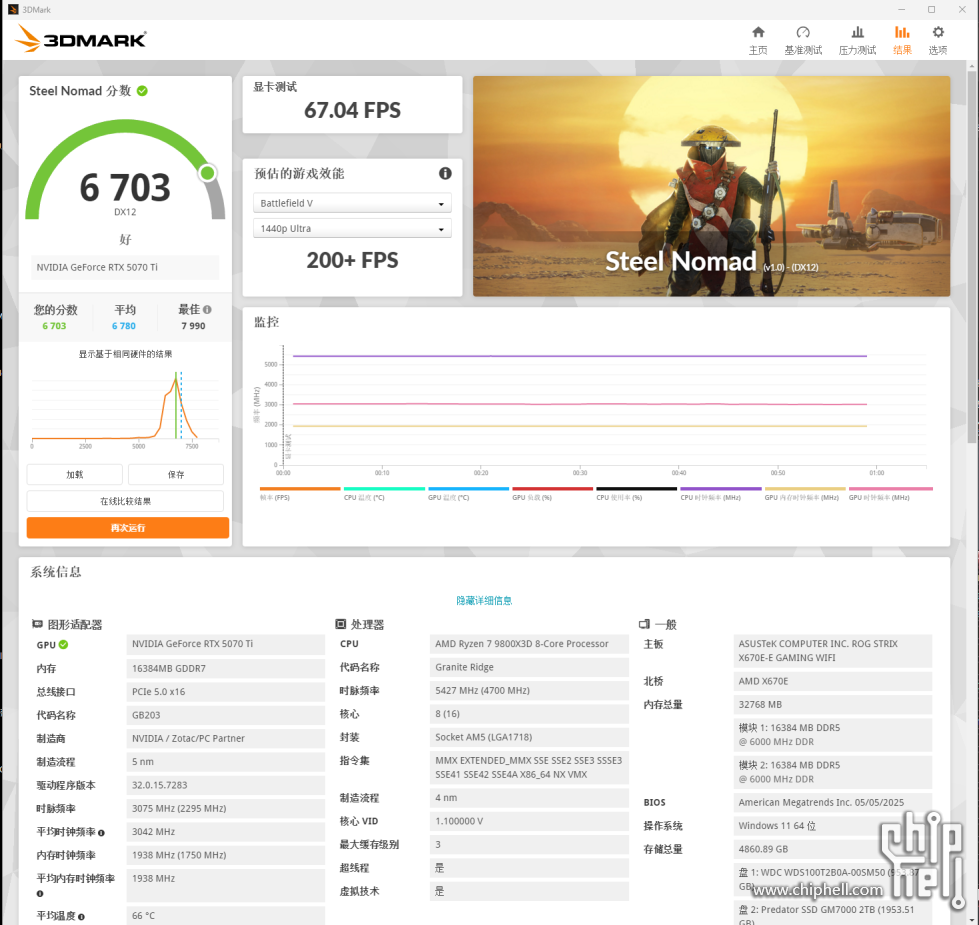
Task: Click hide detailed info (隐藏详细信息) link
Action: [x=484, y=600]
